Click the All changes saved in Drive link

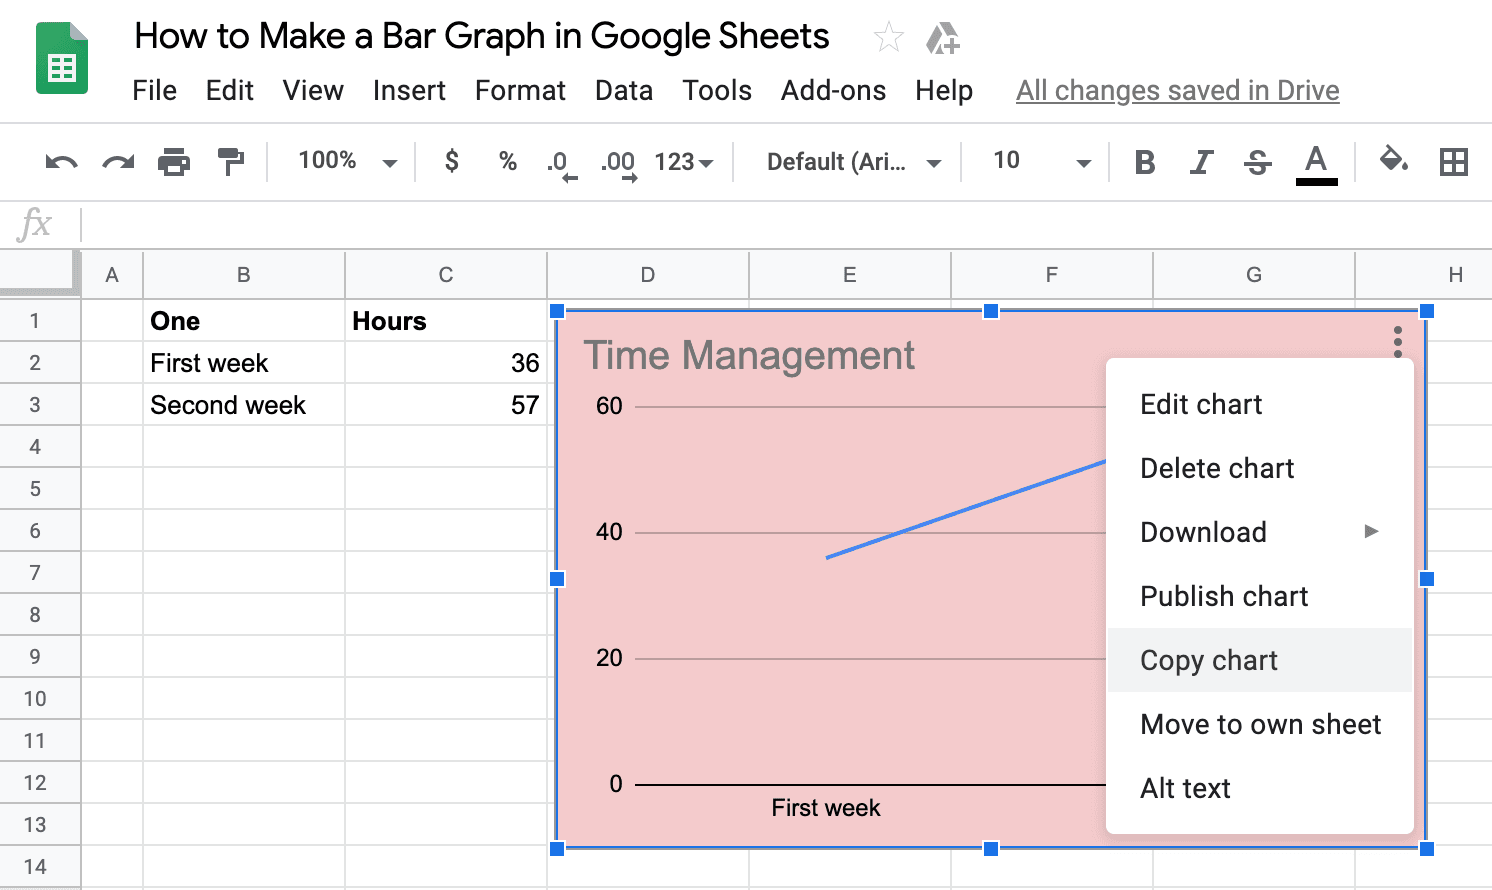pos(1177,90)
